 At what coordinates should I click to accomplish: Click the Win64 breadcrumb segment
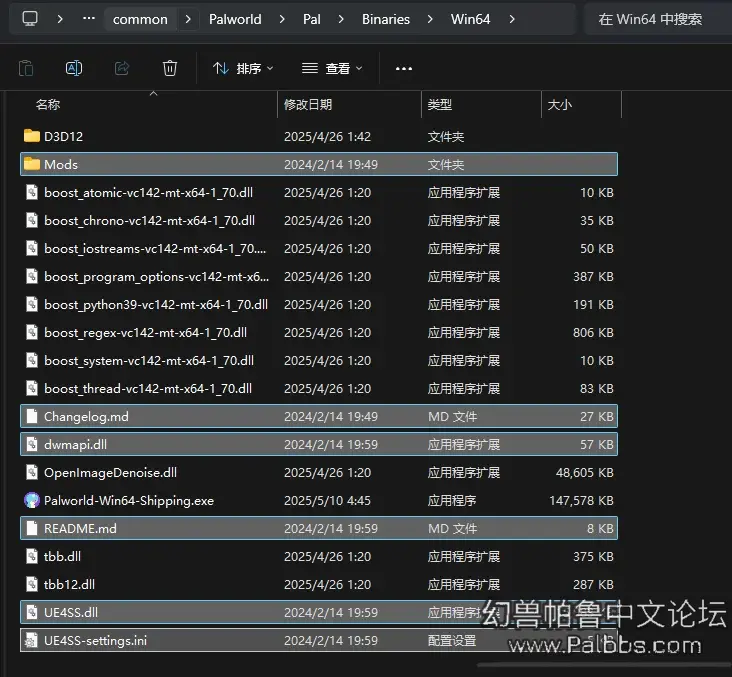(470, 19)
